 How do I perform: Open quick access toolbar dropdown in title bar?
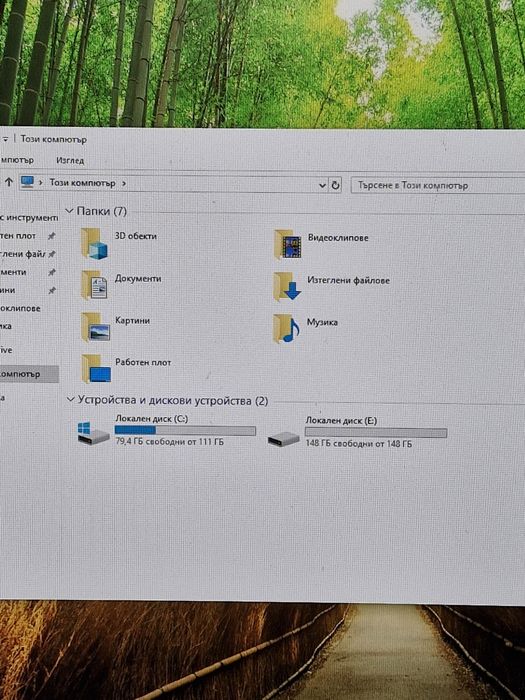tap(5, 139)
